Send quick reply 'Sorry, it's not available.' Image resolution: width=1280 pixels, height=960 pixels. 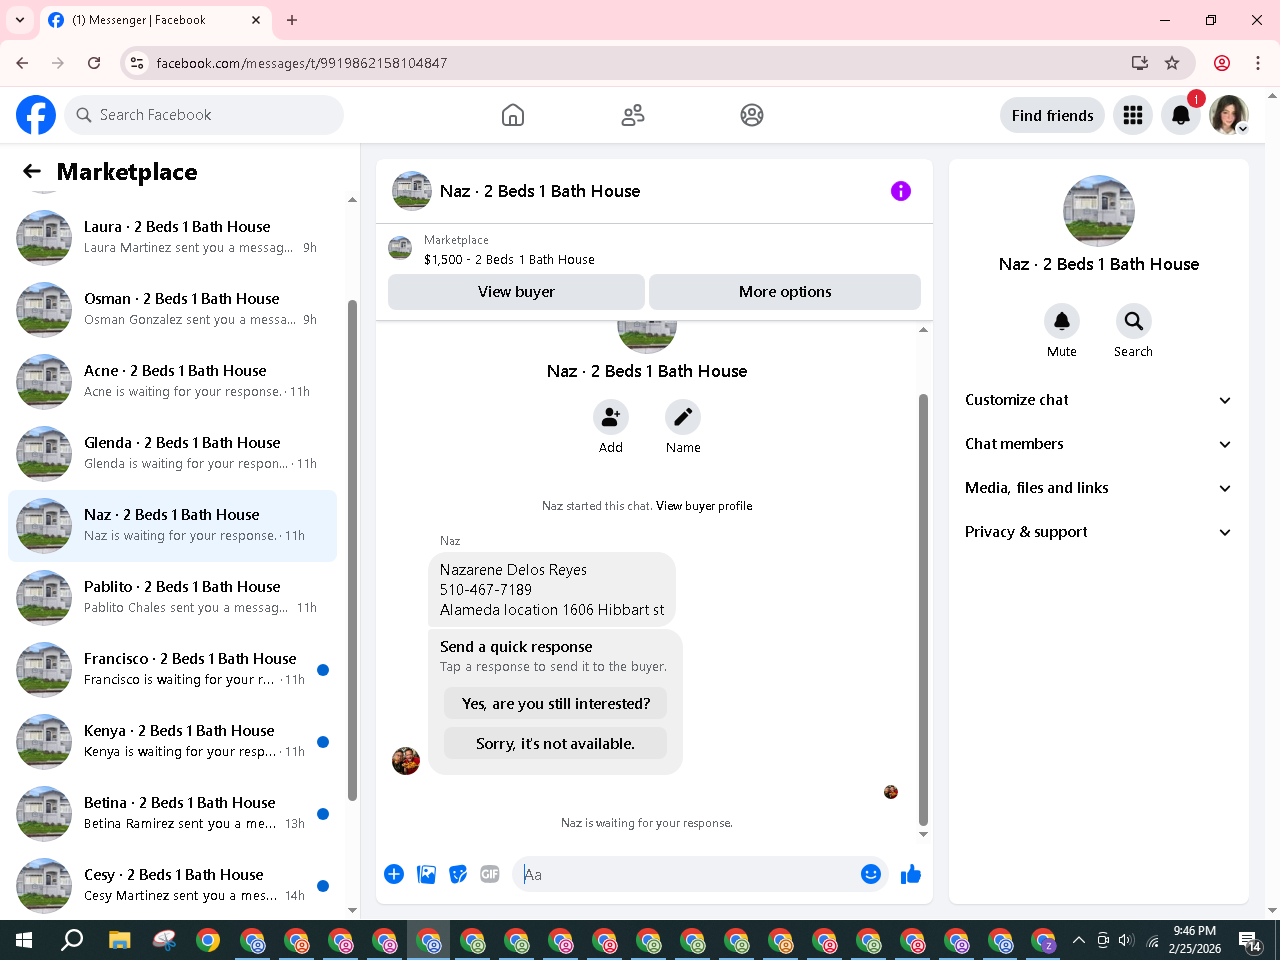point(556,744)
